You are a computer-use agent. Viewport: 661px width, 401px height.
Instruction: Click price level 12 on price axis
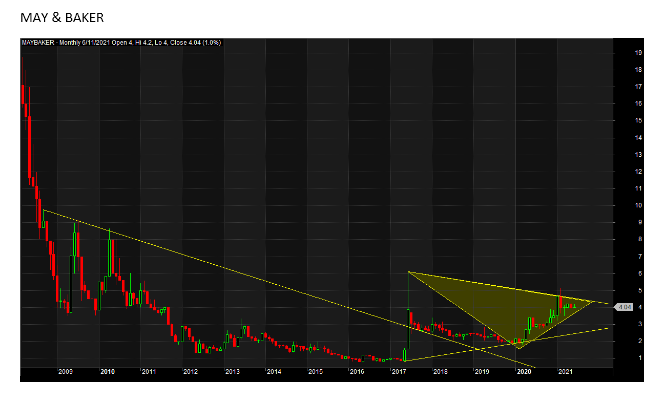[639, 172]
